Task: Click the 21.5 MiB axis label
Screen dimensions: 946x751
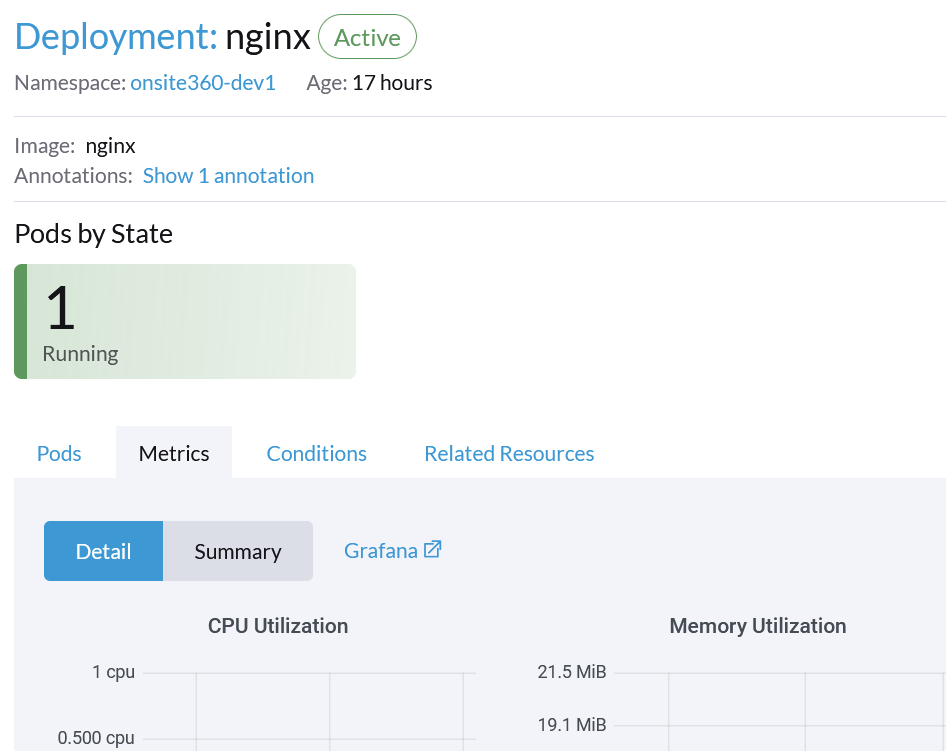Action: click(x=570, y=672)
